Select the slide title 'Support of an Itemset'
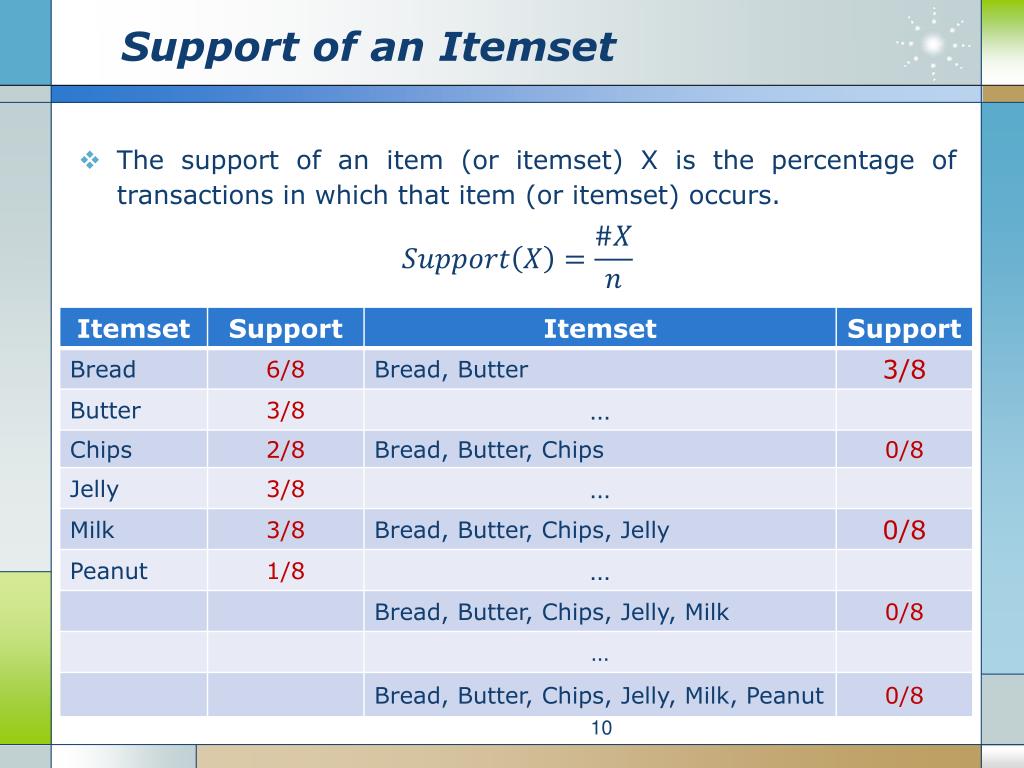Viewport: 1024px width, 768px height. point(368,47)
